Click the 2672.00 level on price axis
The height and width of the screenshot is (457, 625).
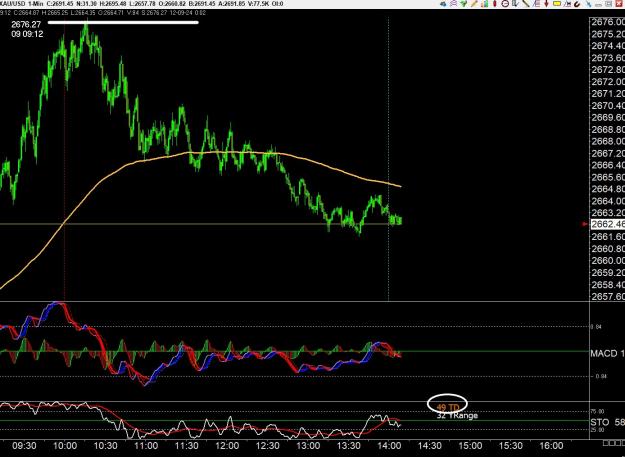click(x=608, y=81)
